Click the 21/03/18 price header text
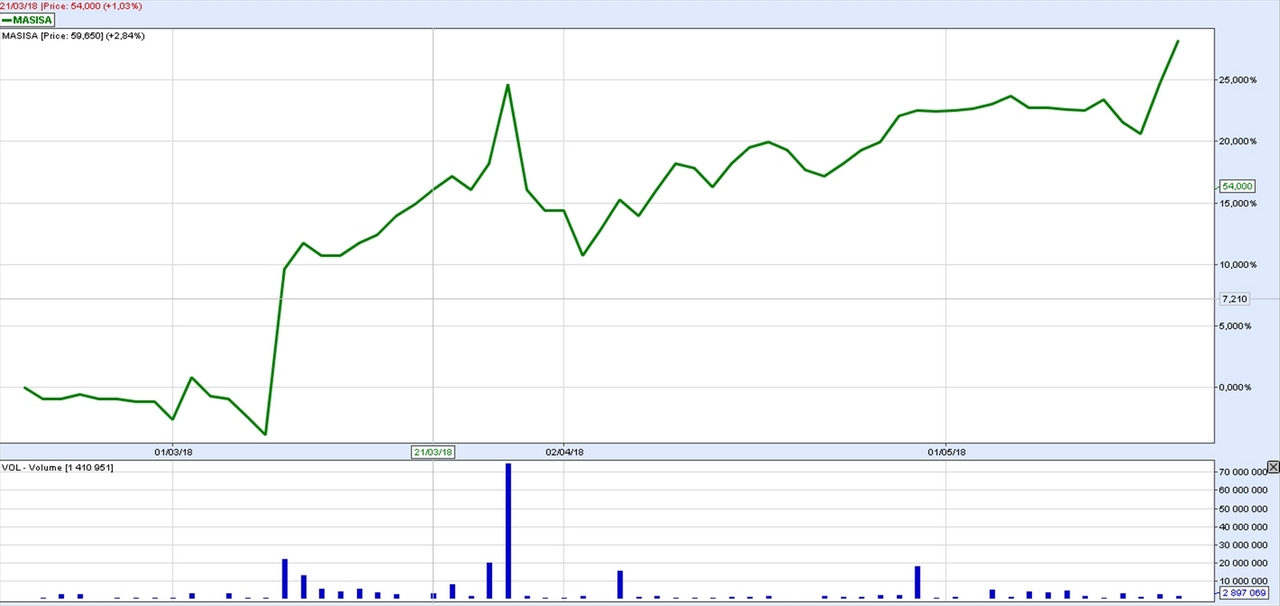 click(71, 6)
